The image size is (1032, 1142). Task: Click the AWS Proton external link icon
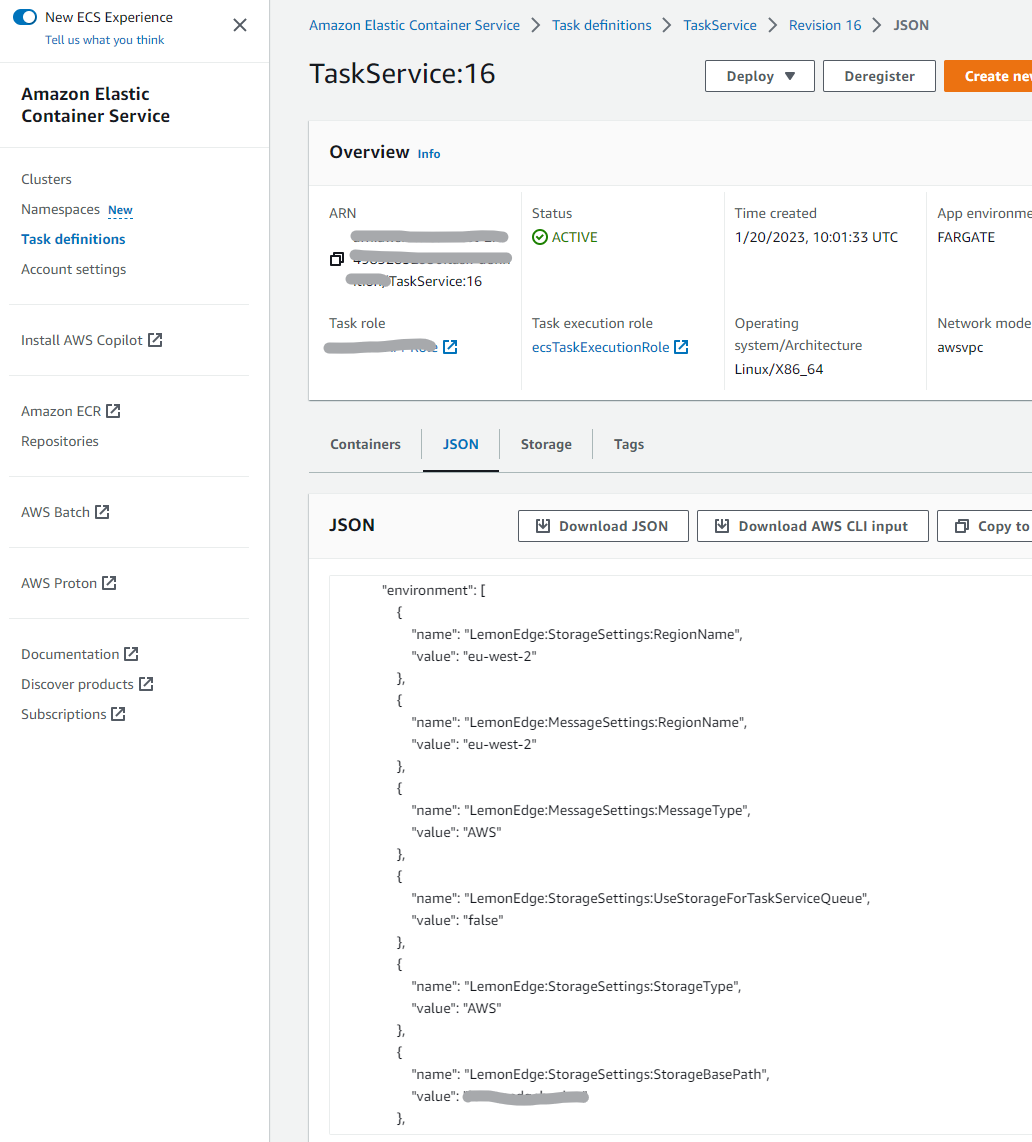109,583
